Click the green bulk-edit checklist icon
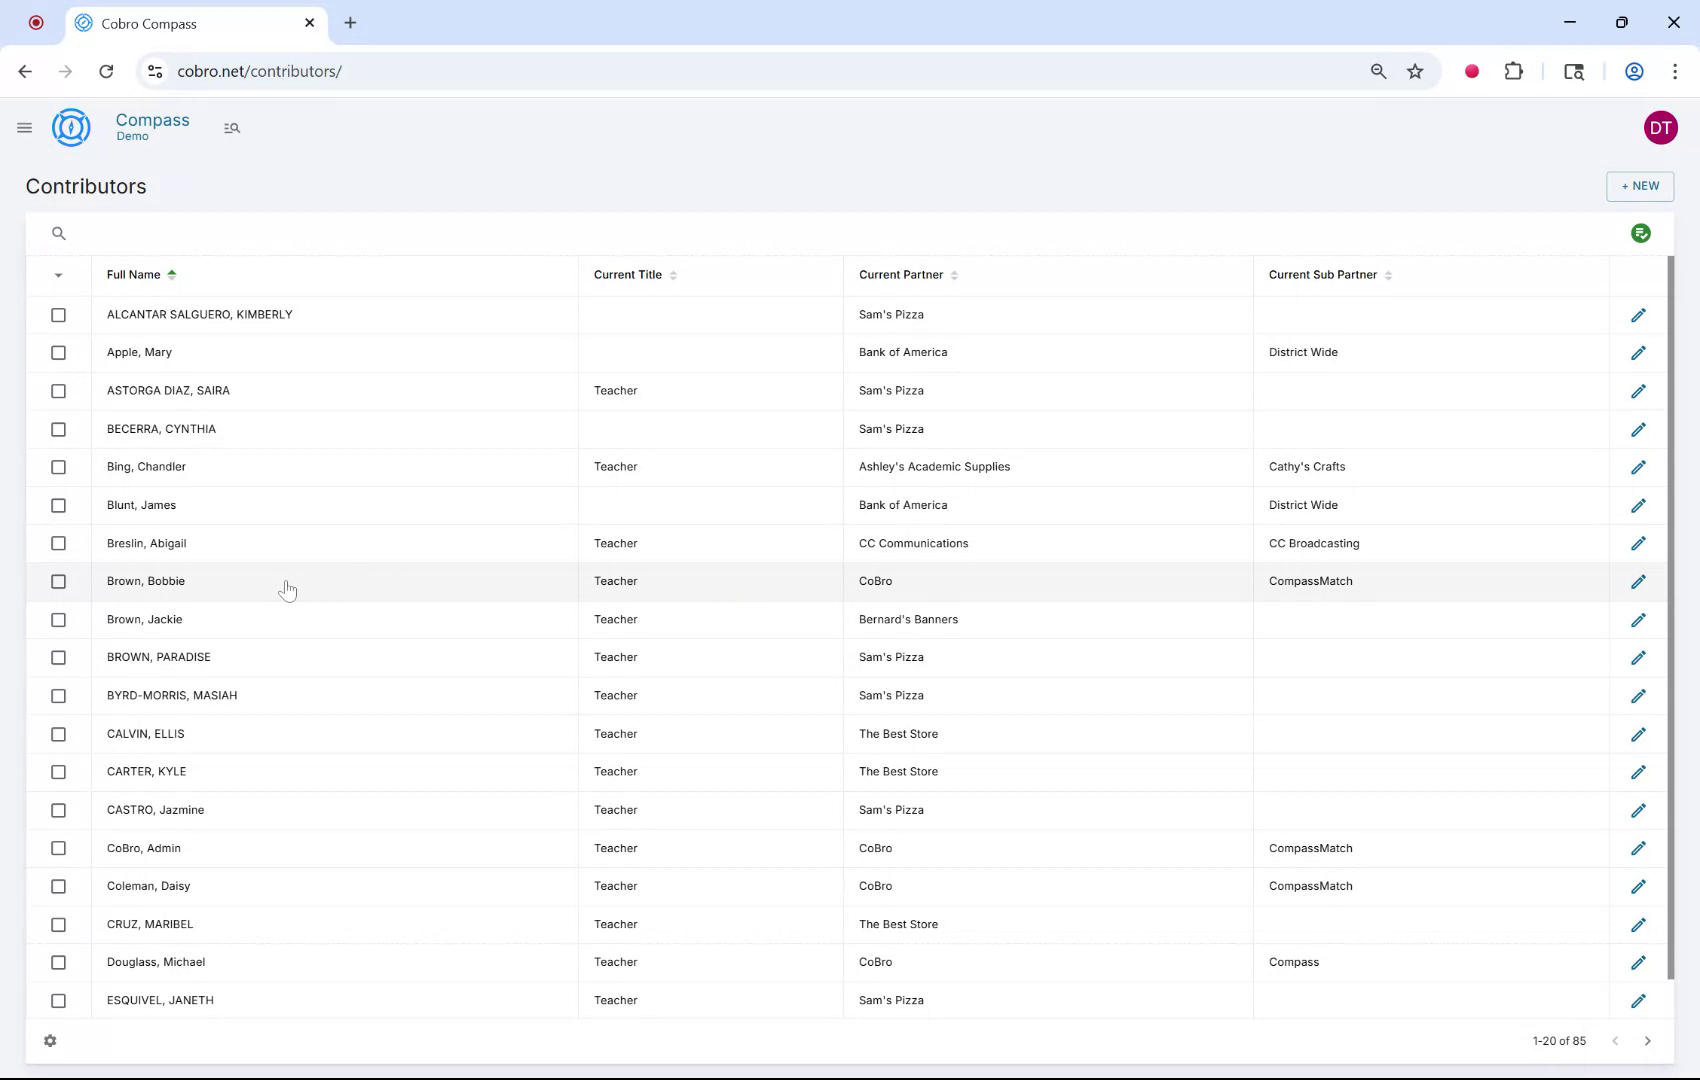This screenshot has height=1080, width=1700. point(1640,233)
